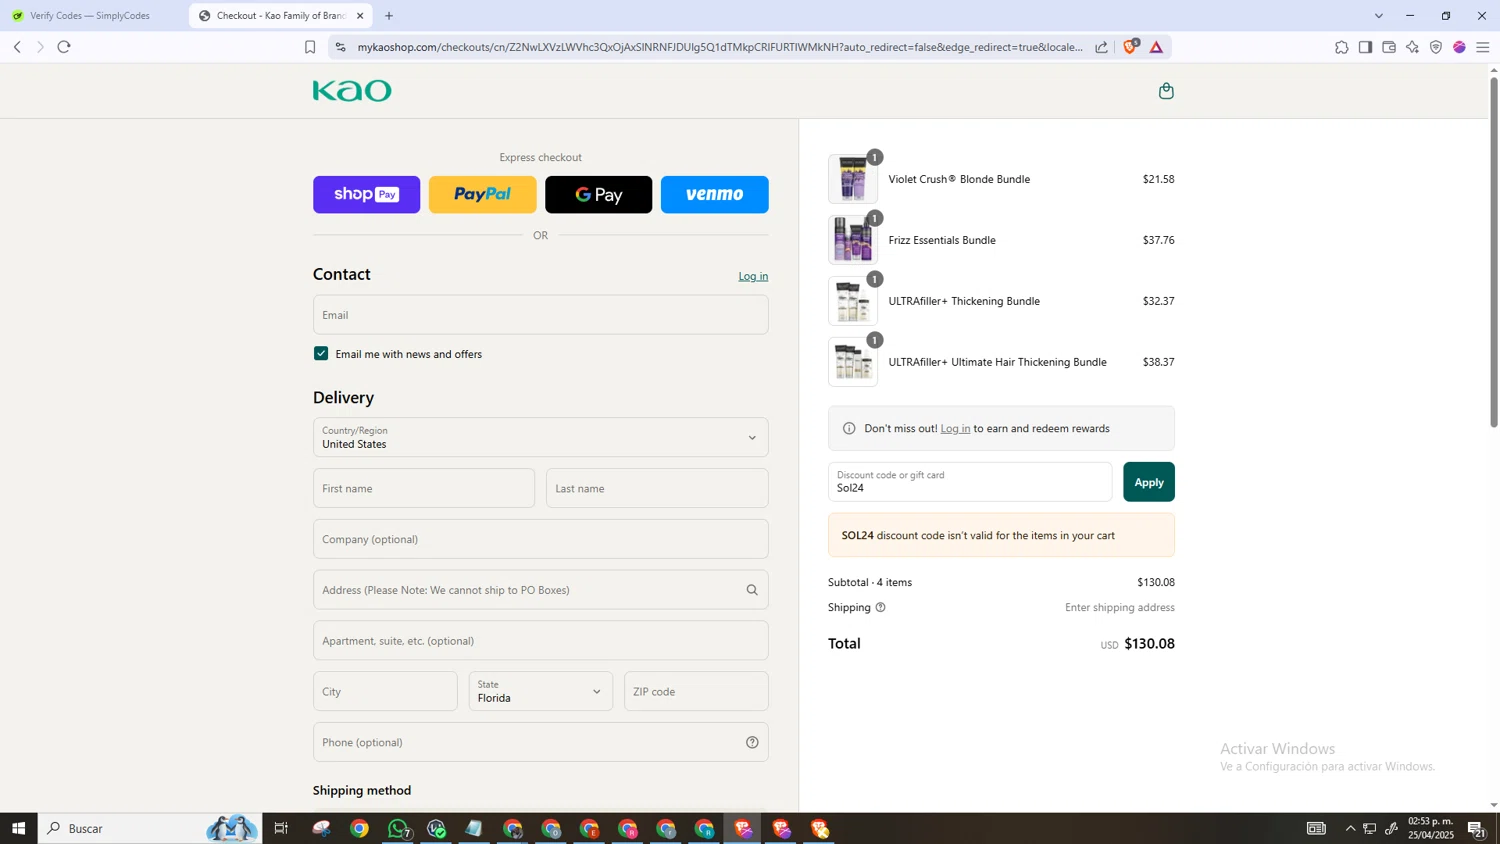Toggle the browser sidebar panel icon
The height and width of the screenshot is (844, 1500).
[1365, 47]
